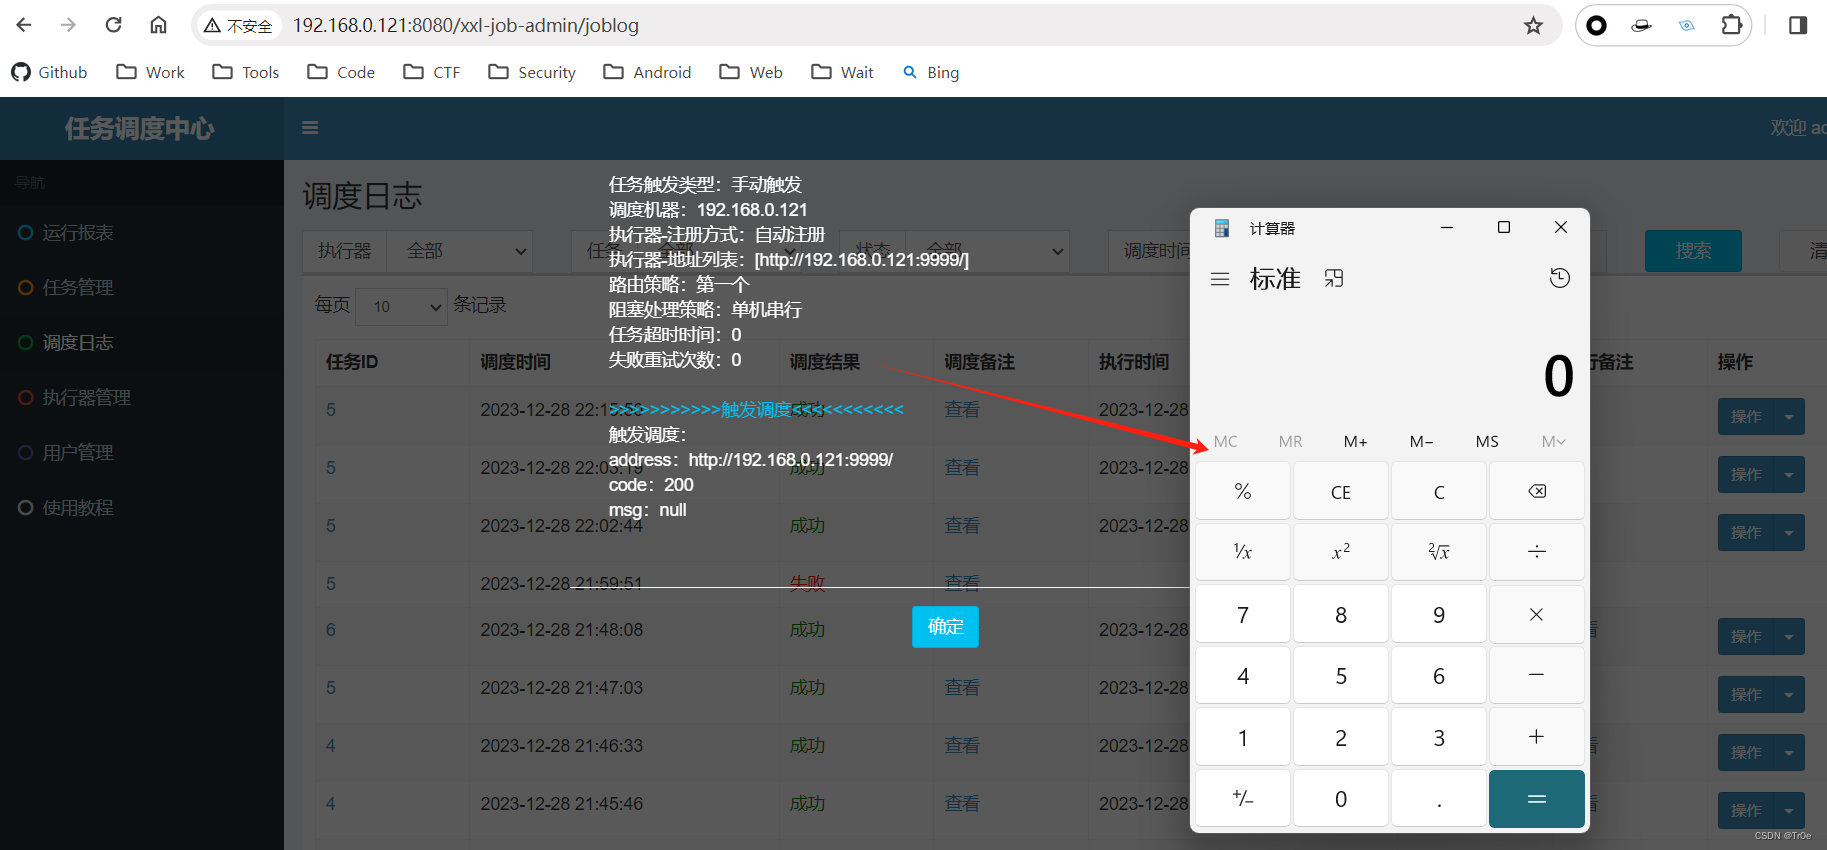Click Calculator M+ memory add
Viewport: 1827px width, 850px height.
point(1355,442)
